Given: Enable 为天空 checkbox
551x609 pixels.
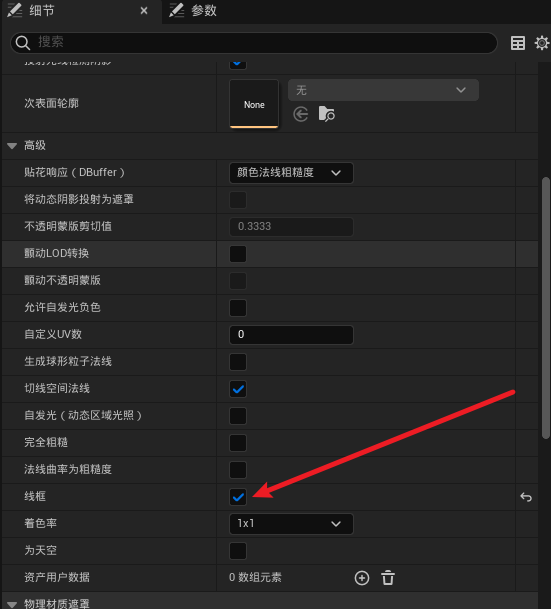Looking at the screenshot, I should [238, 551].
